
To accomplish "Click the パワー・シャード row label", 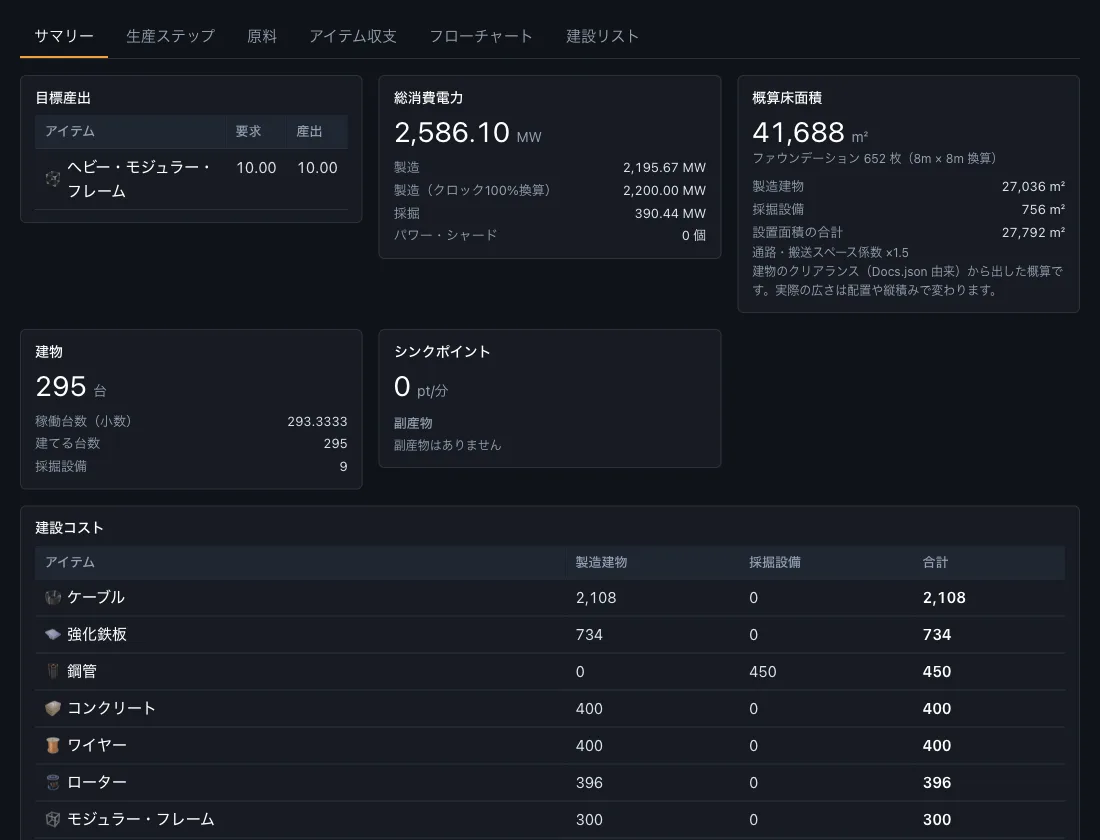I will (x=445, y=235).
